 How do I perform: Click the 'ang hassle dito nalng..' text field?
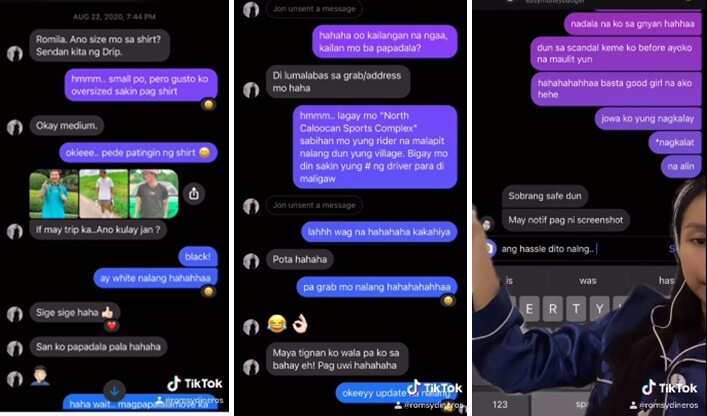(582, 248)
